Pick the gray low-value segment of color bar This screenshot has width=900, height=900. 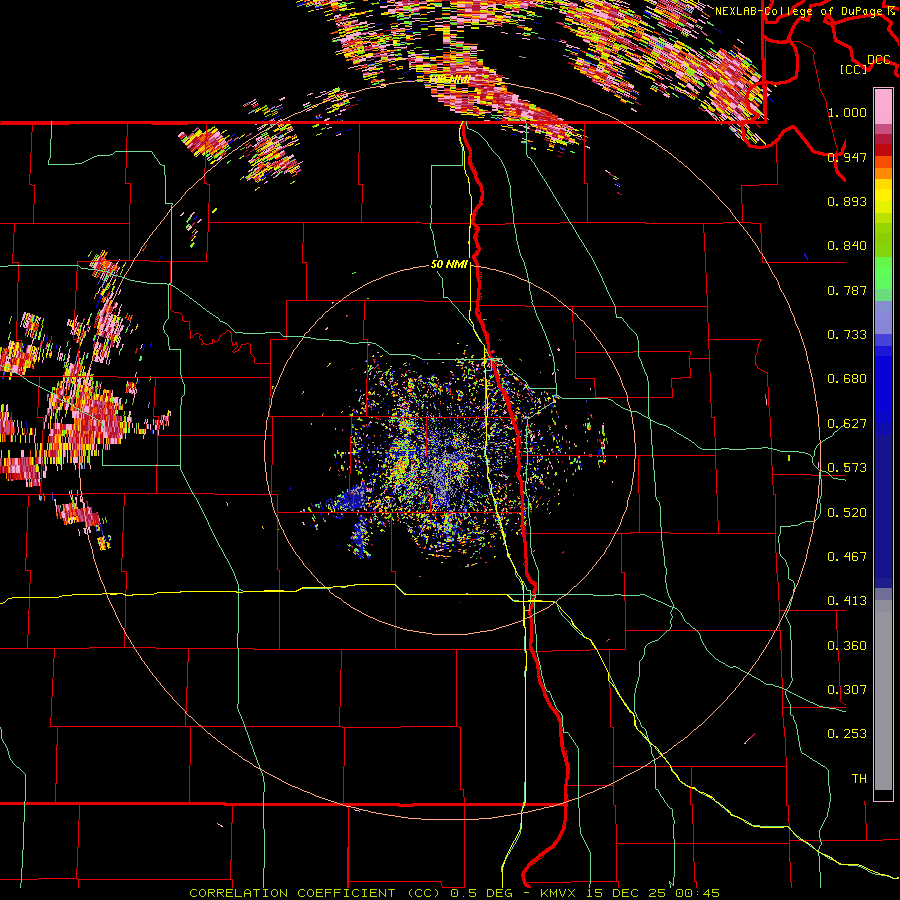pos(883,695)
